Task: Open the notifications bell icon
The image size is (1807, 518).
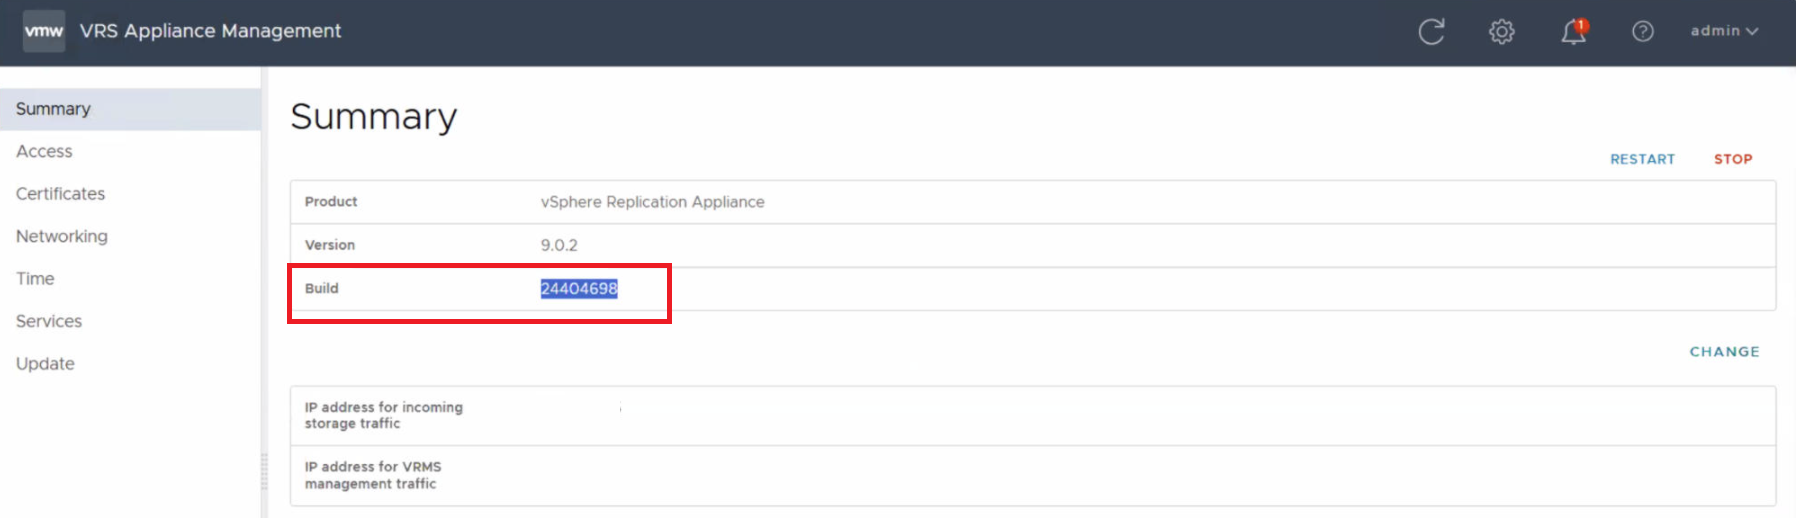Action: pos(1573,32)
